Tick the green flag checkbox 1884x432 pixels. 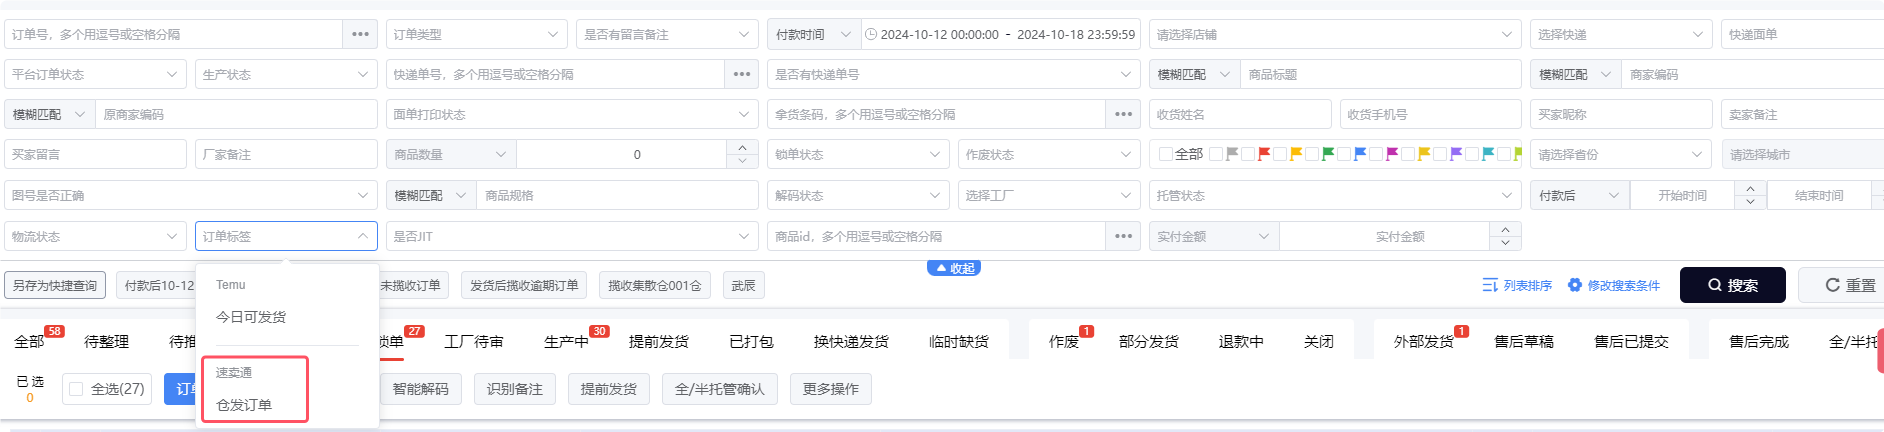(x=1312, y=154)
